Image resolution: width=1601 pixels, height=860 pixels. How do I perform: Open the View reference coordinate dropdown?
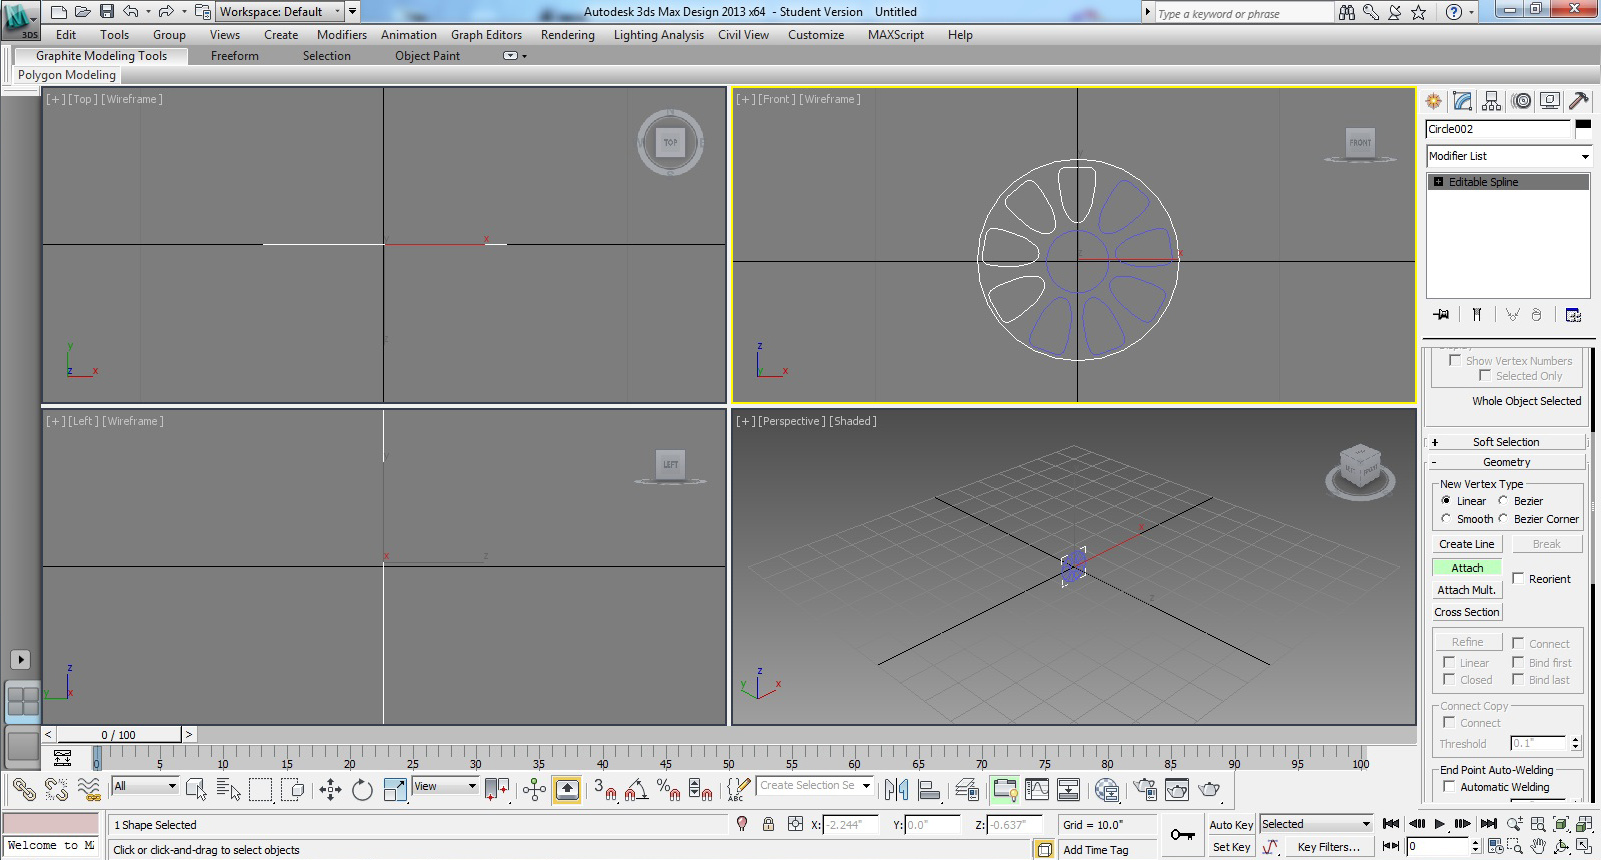point(445,786)
